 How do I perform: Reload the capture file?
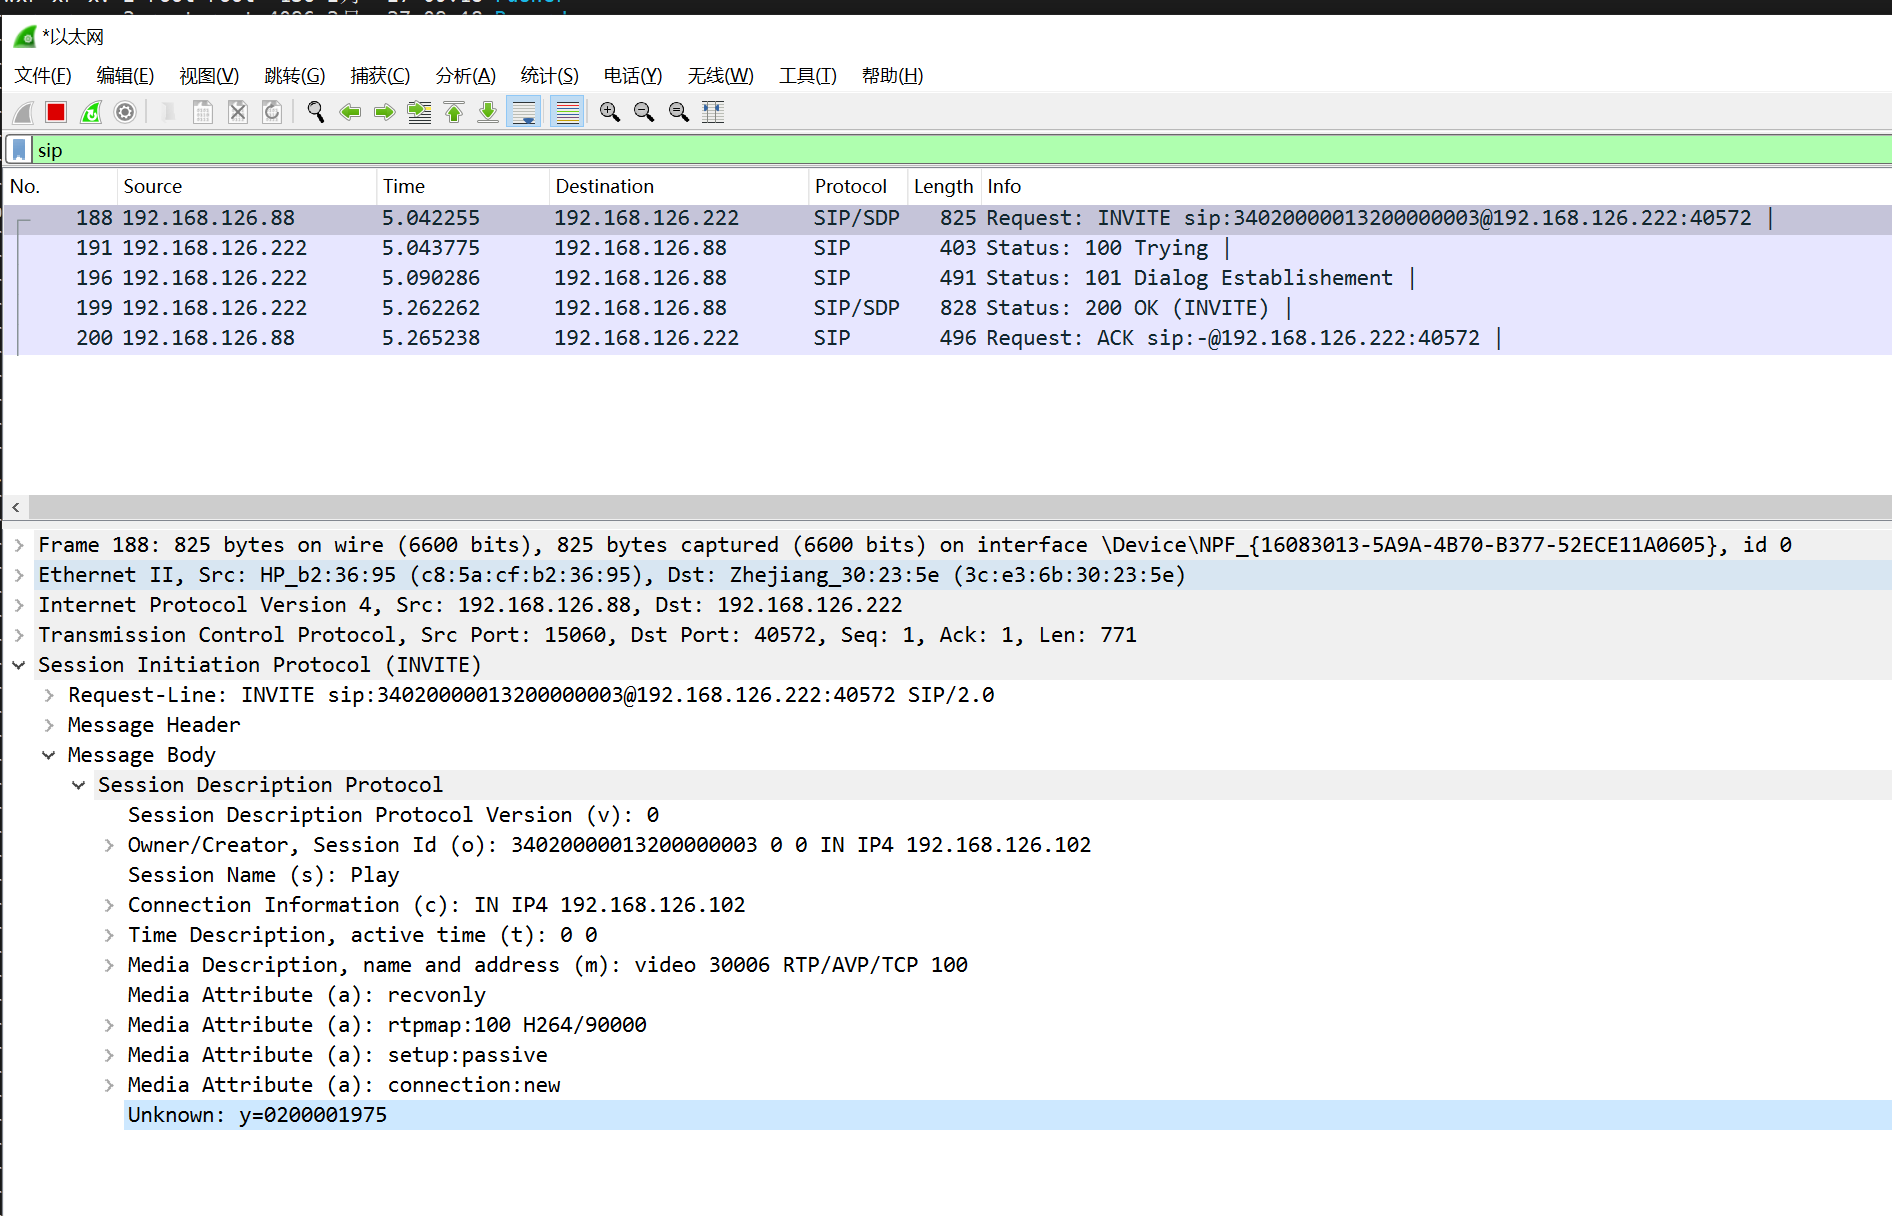tap(271, 111)
